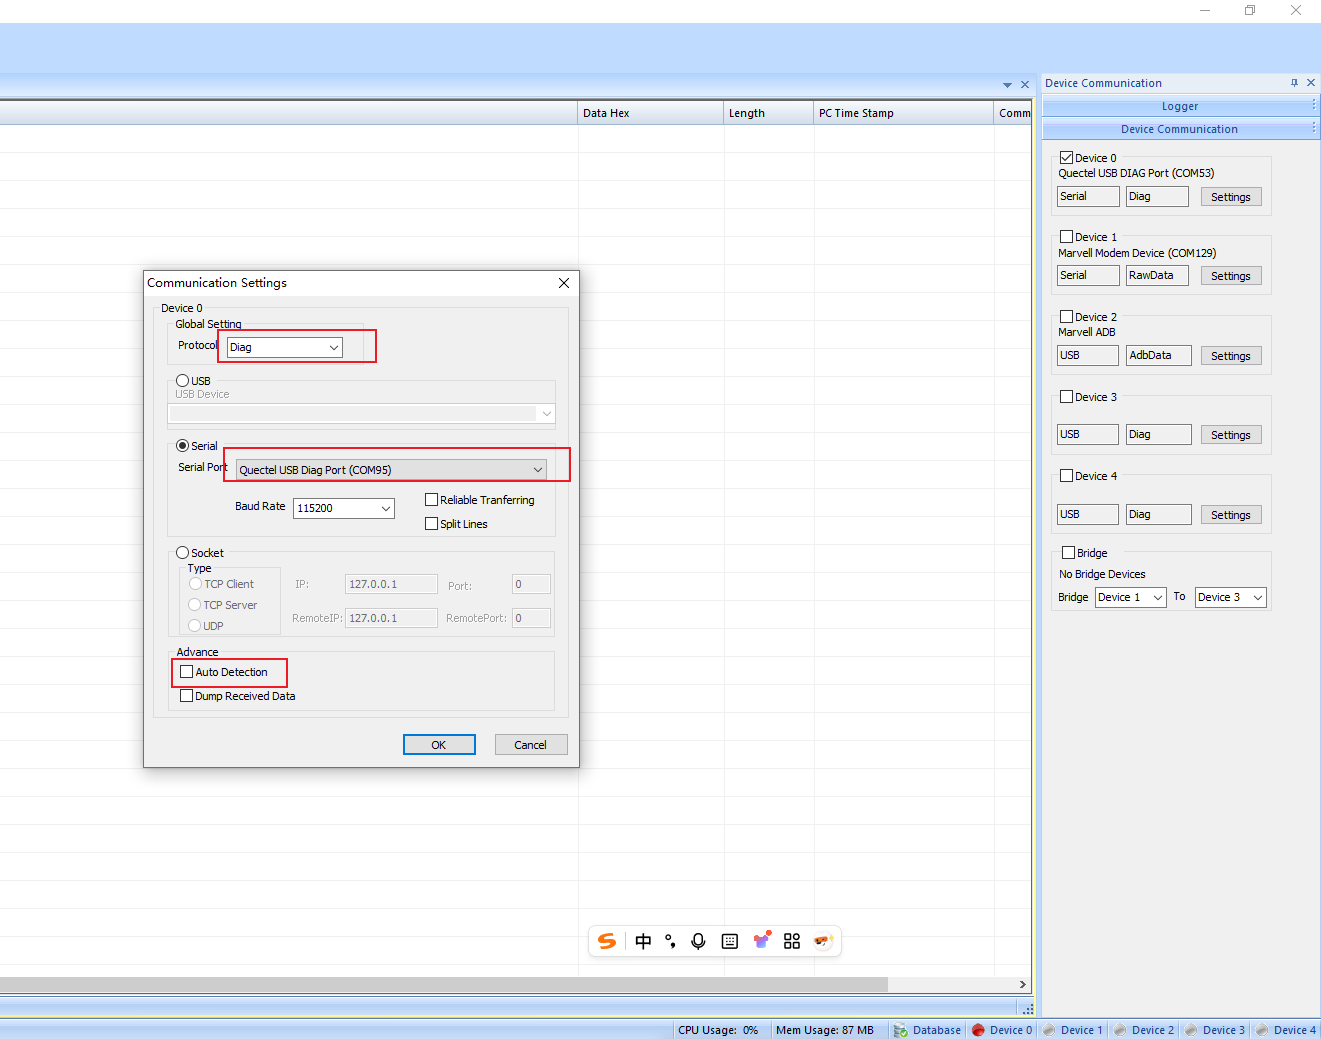Close the log document tab with X

[1024, 85]
